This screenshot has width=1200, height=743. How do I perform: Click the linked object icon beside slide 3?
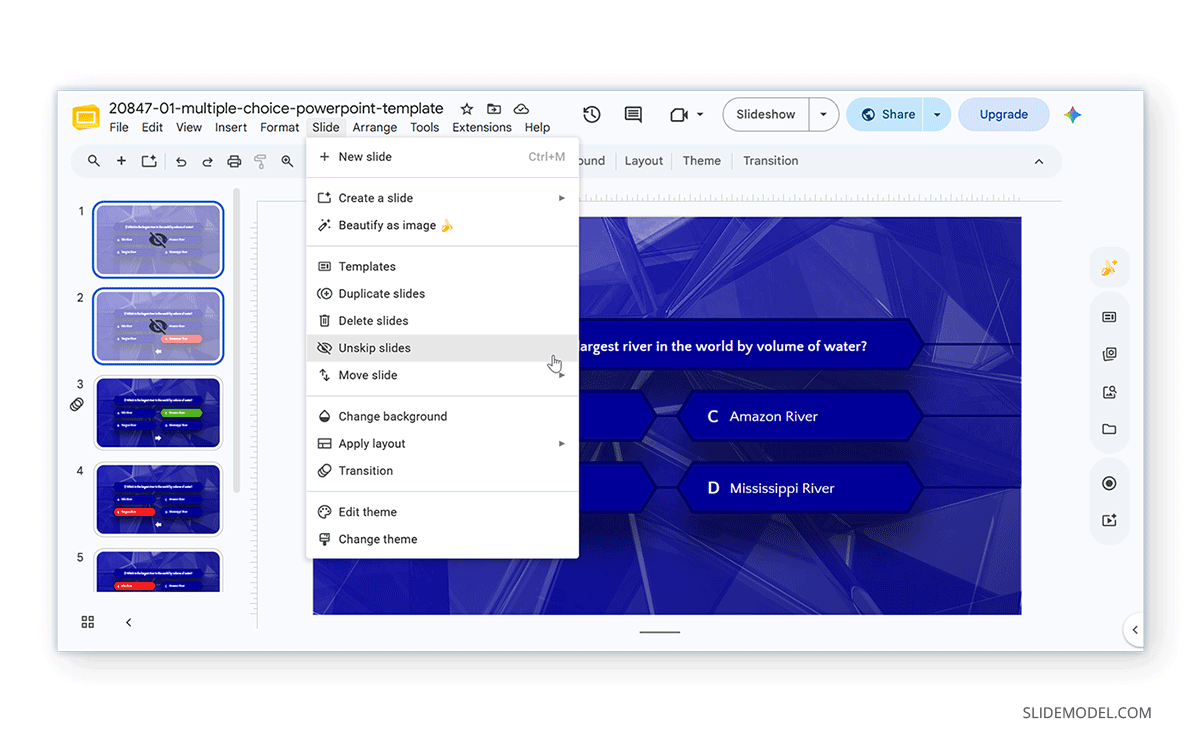click(x=76, y=404)
